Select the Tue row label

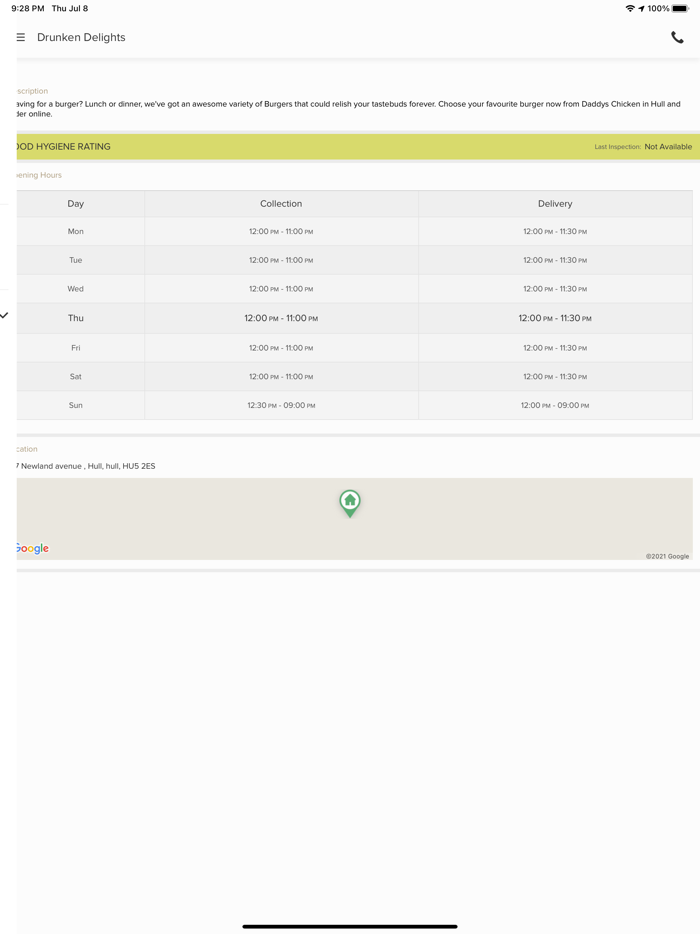(x=76, y=260)
